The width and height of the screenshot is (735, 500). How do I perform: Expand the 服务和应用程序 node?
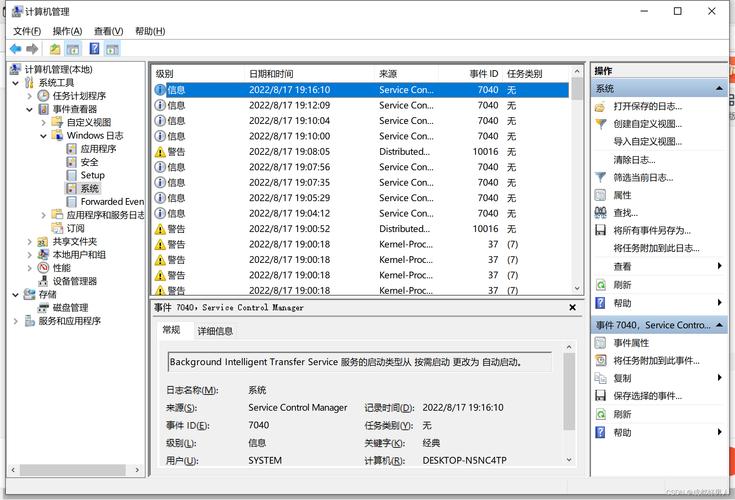pyautogui.click(x=15, y=321)
